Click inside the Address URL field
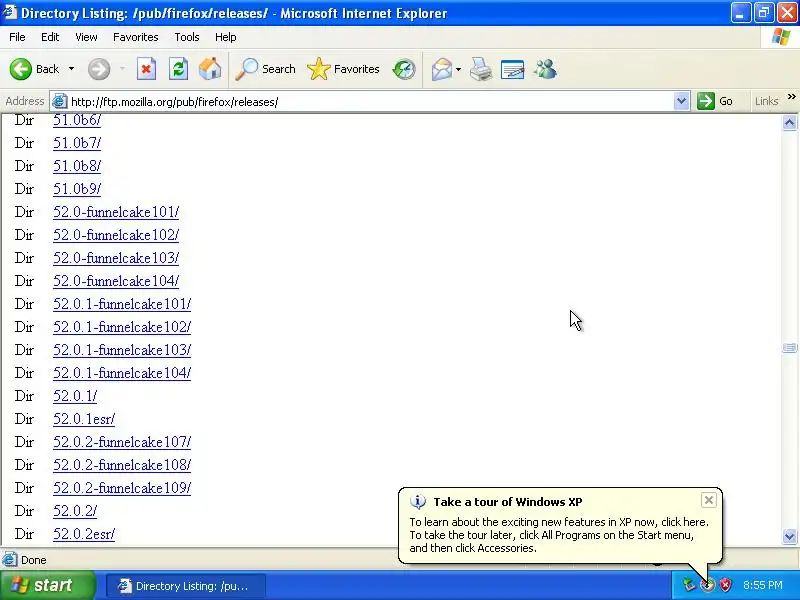 (370, 102)
